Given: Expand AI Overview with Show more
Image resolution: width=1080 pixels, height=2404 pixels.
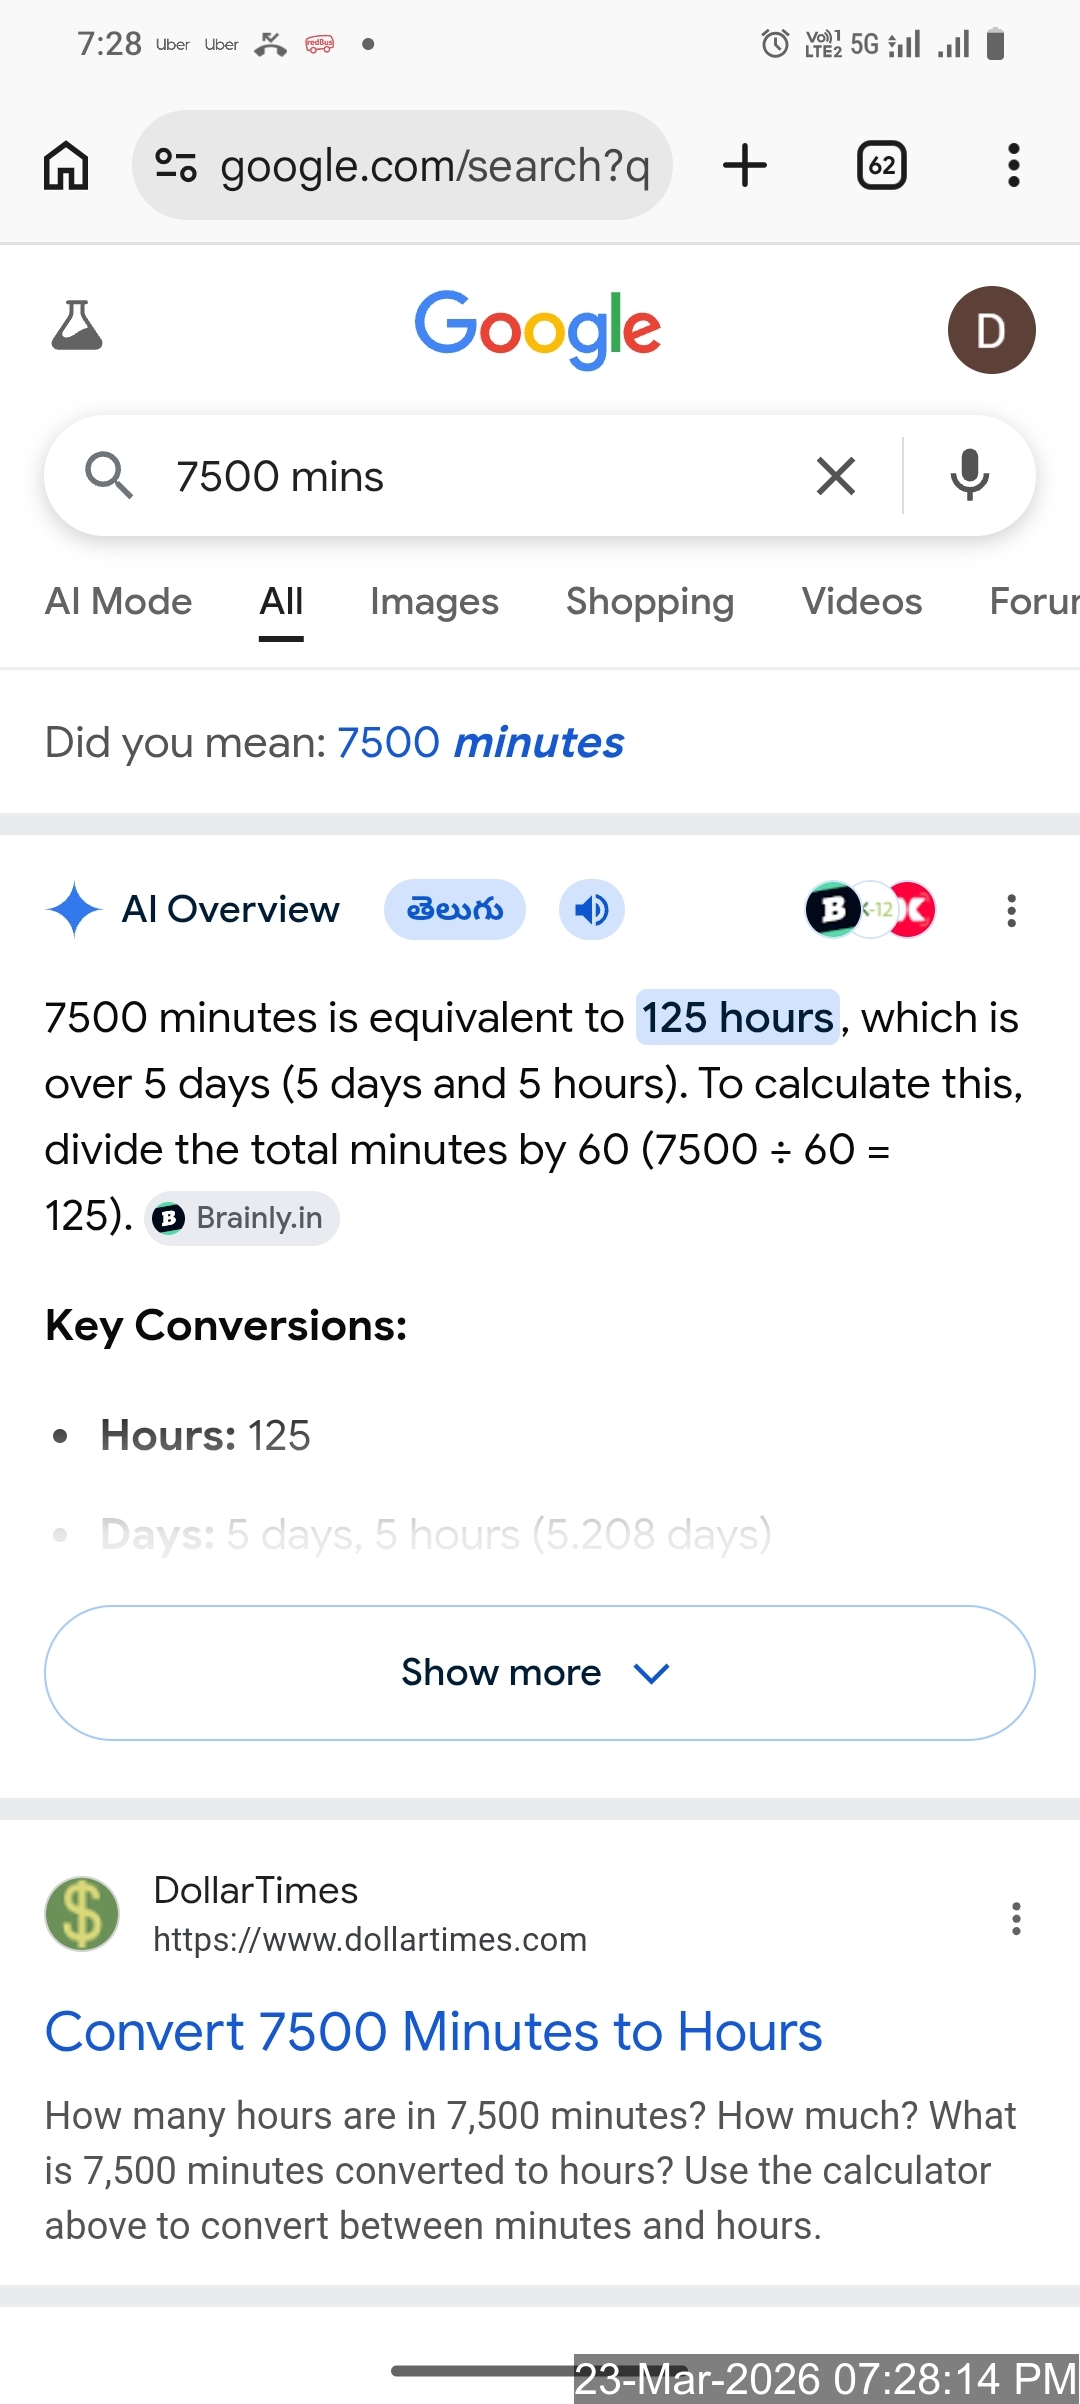Looking at the screenshot, I should [540, 1673].
